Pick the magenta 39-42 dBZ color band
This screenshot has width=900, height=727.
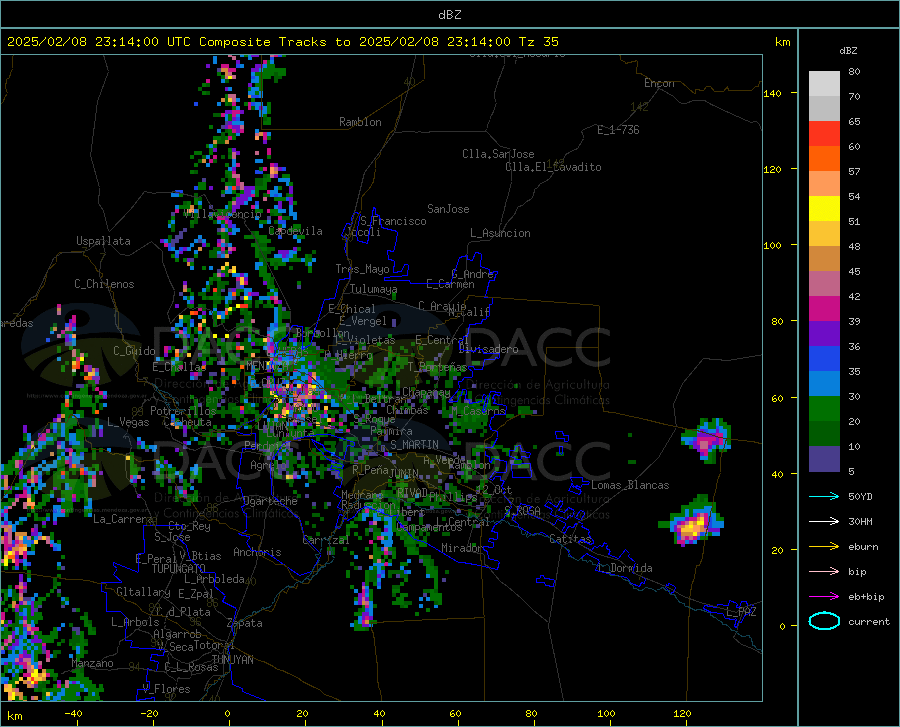coord(824,309)
